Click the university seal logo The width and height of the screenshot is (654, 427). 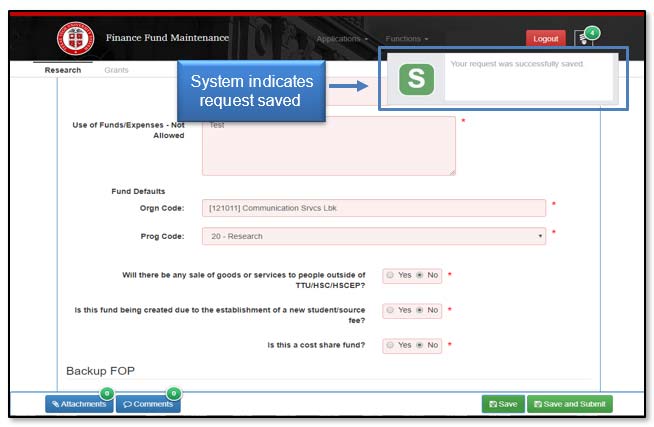[x=75, y=38]
